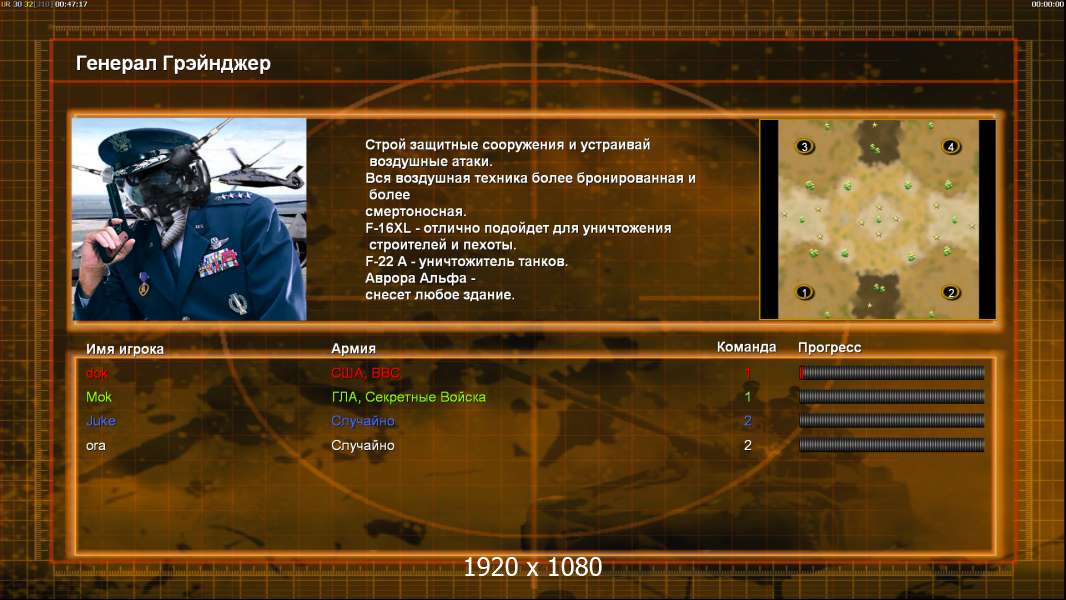Click ora's loading progress bar

click(x=892, y=445)
